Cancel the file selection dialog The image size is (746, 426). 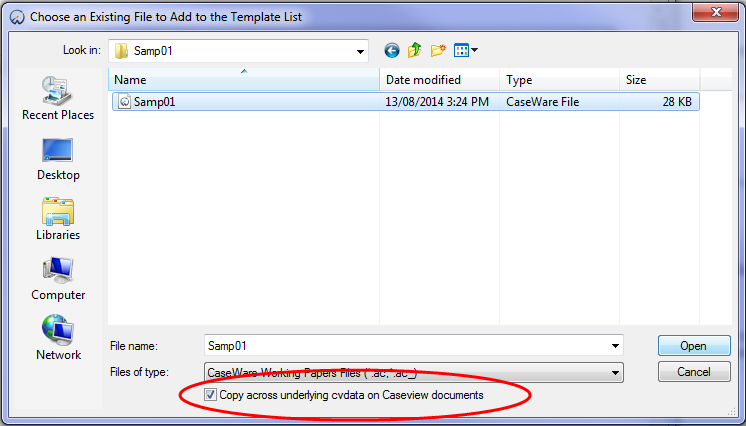pyautogui.click(x=694, y=372)
